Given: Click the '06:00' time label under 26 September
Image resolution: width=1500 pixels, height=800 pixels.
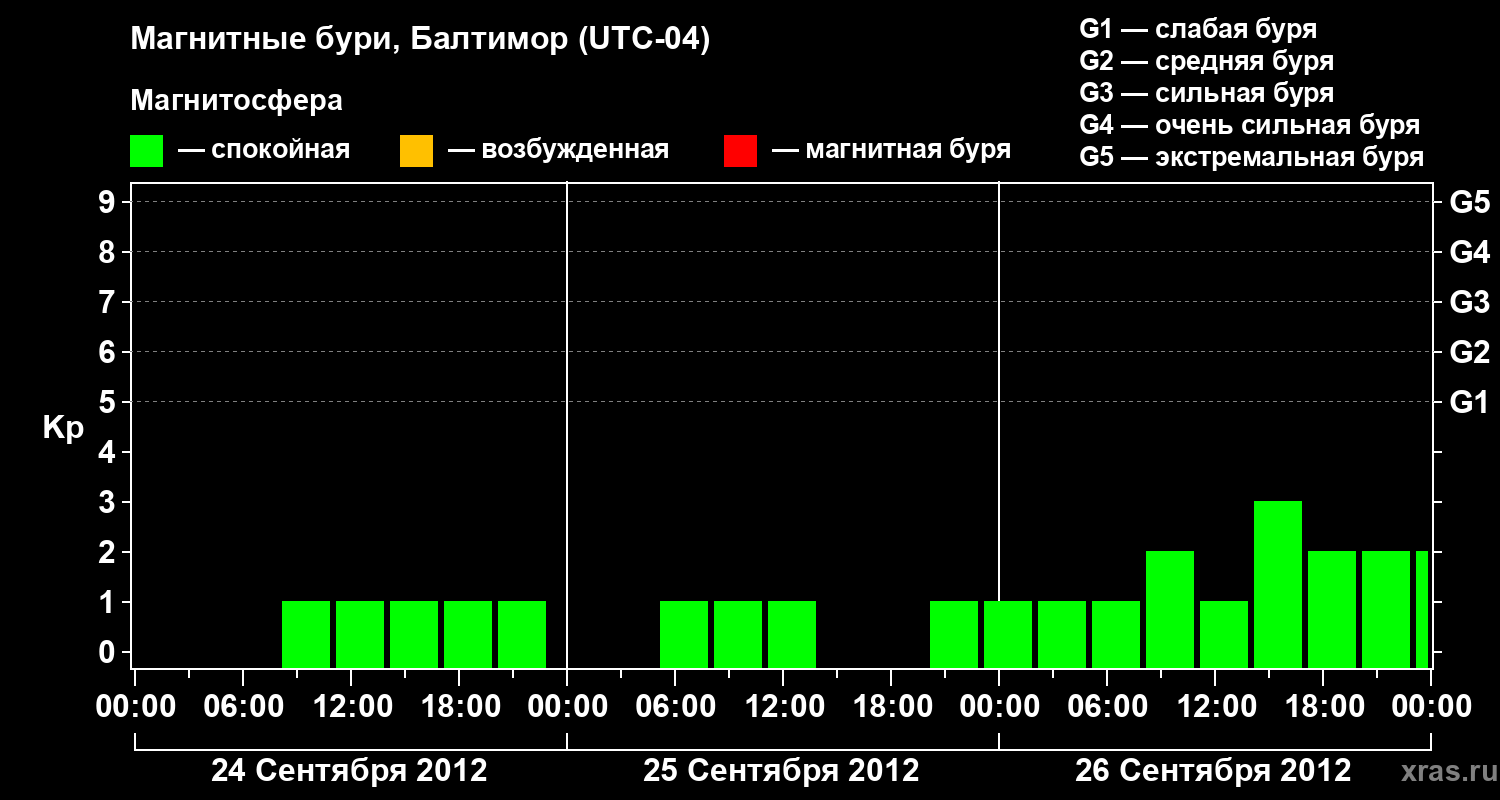Looking at the screenshot, I should [x=1107, y=707].
